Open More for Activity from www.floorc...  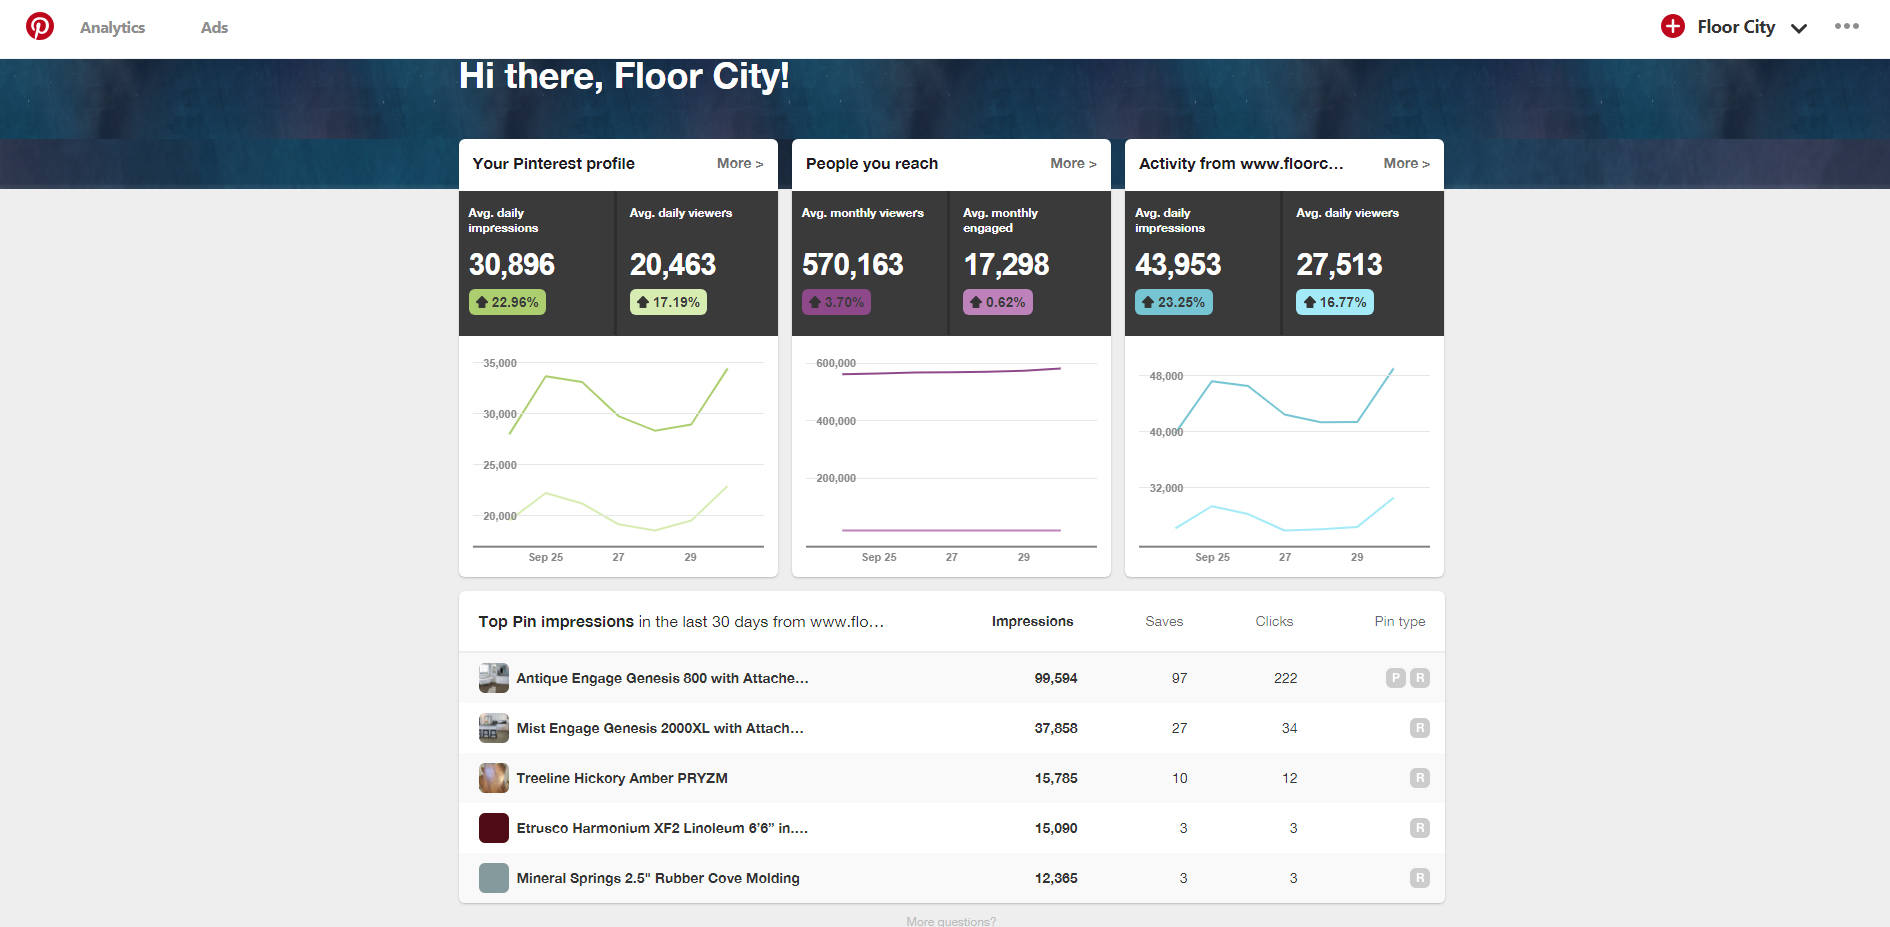(1406, 163)
